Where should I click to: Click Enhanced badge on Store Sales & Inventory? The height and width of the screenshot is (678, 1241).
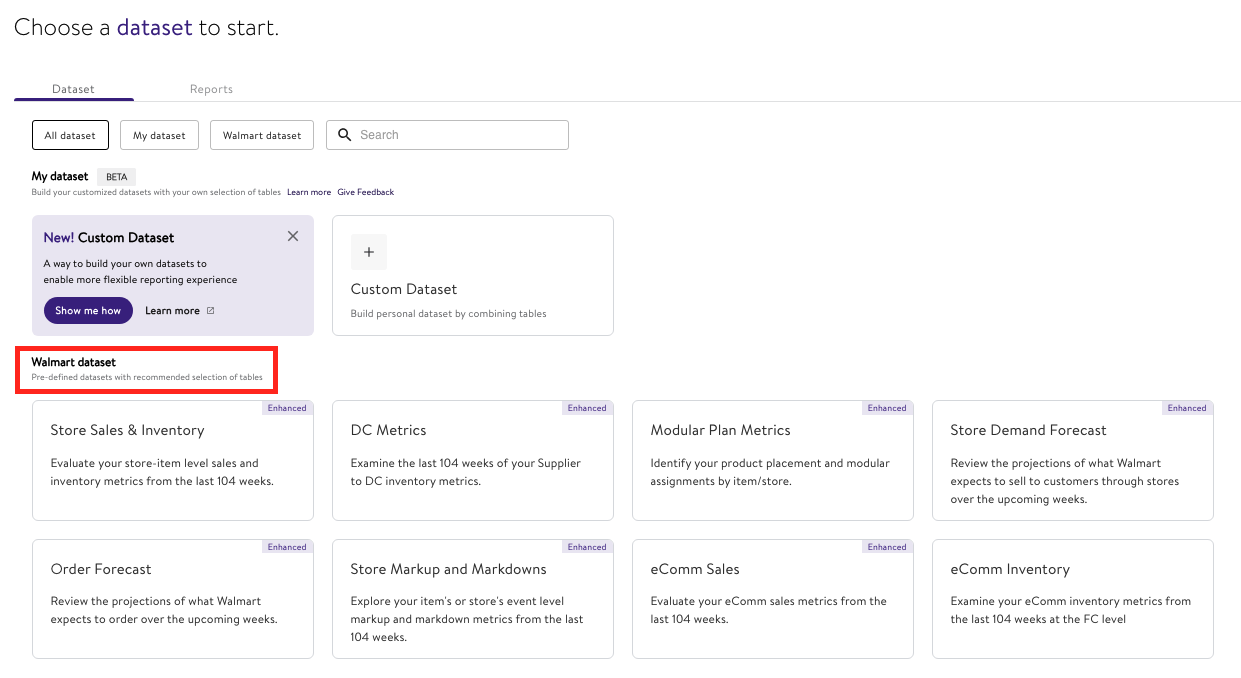287,408
